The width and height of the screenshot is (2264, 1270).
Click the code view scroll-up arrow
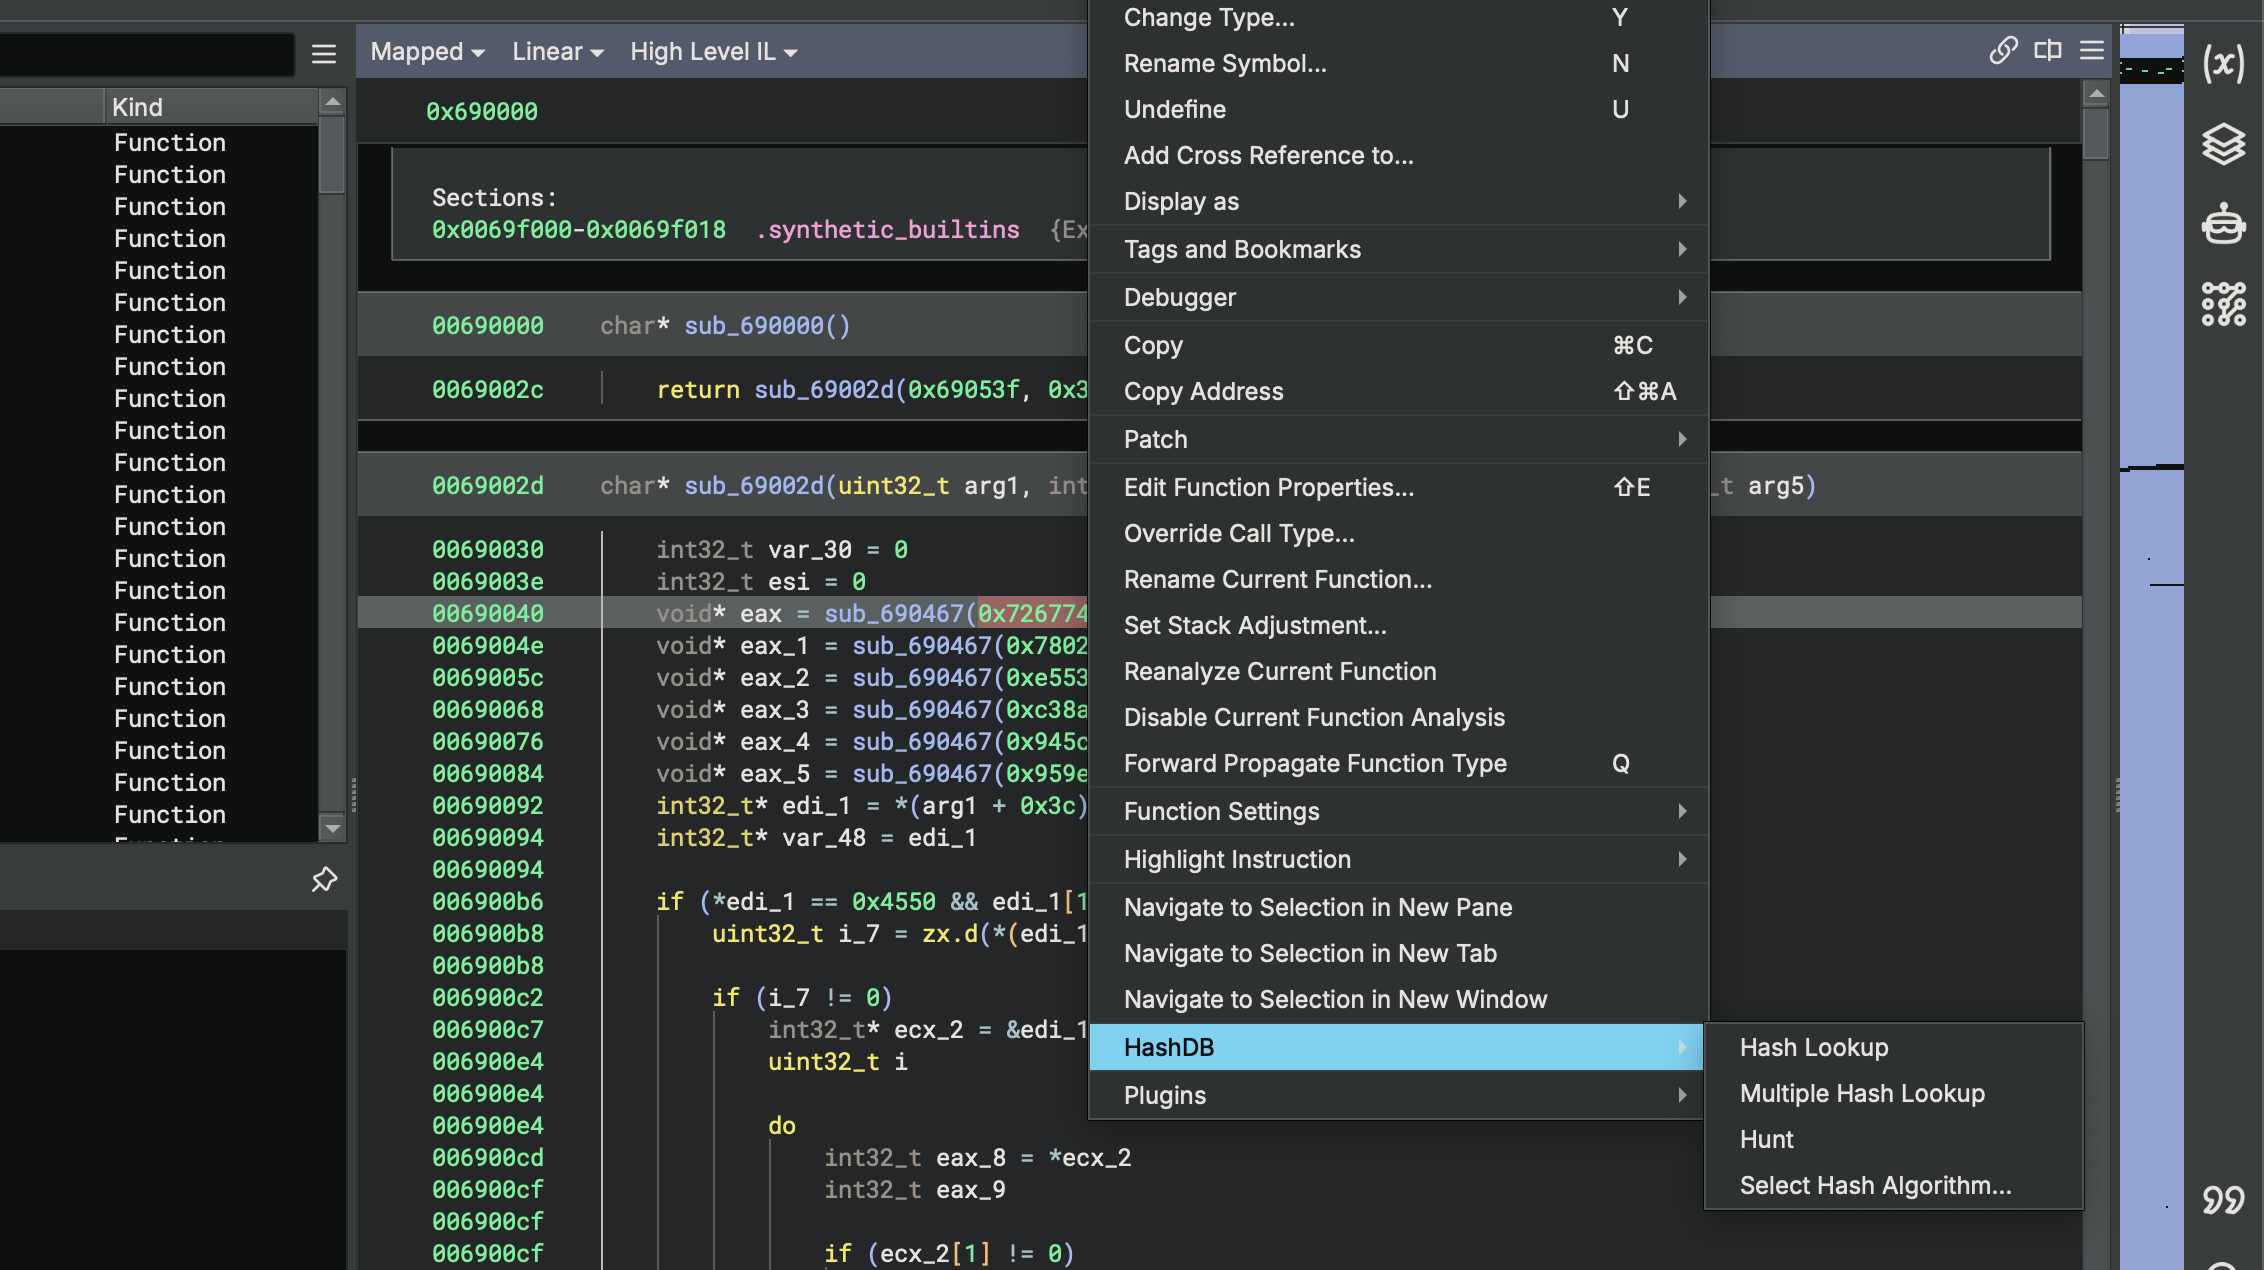click(x=2096, y=94)
